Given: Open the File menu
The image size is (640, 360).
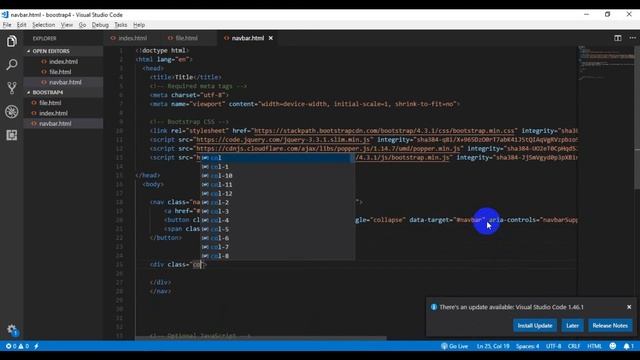Looking at the screenshot, I should click(7, 25).
